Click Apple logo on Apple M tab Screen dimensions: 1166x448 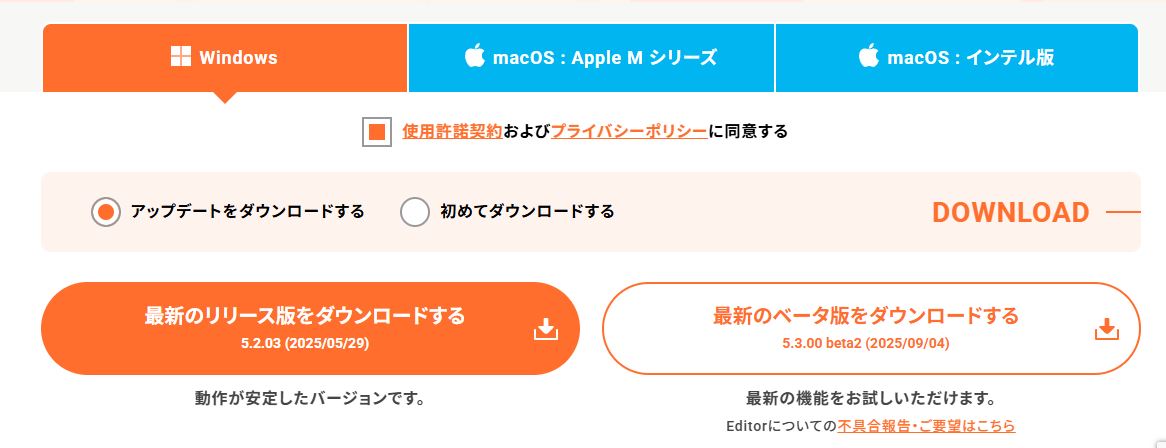474,56
